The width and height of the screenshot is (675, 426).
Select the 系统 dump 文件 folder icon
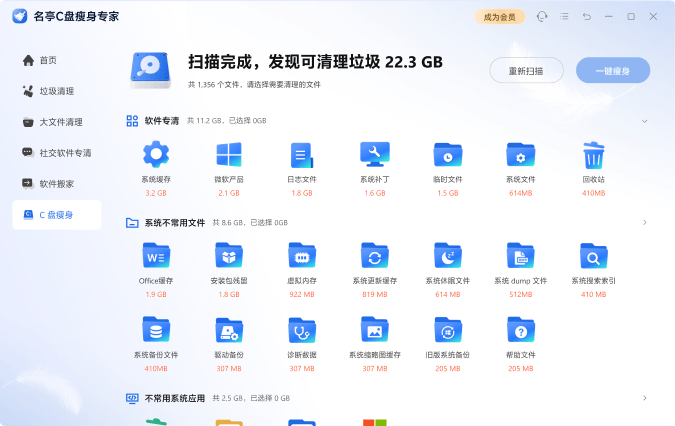click(521, 255)
